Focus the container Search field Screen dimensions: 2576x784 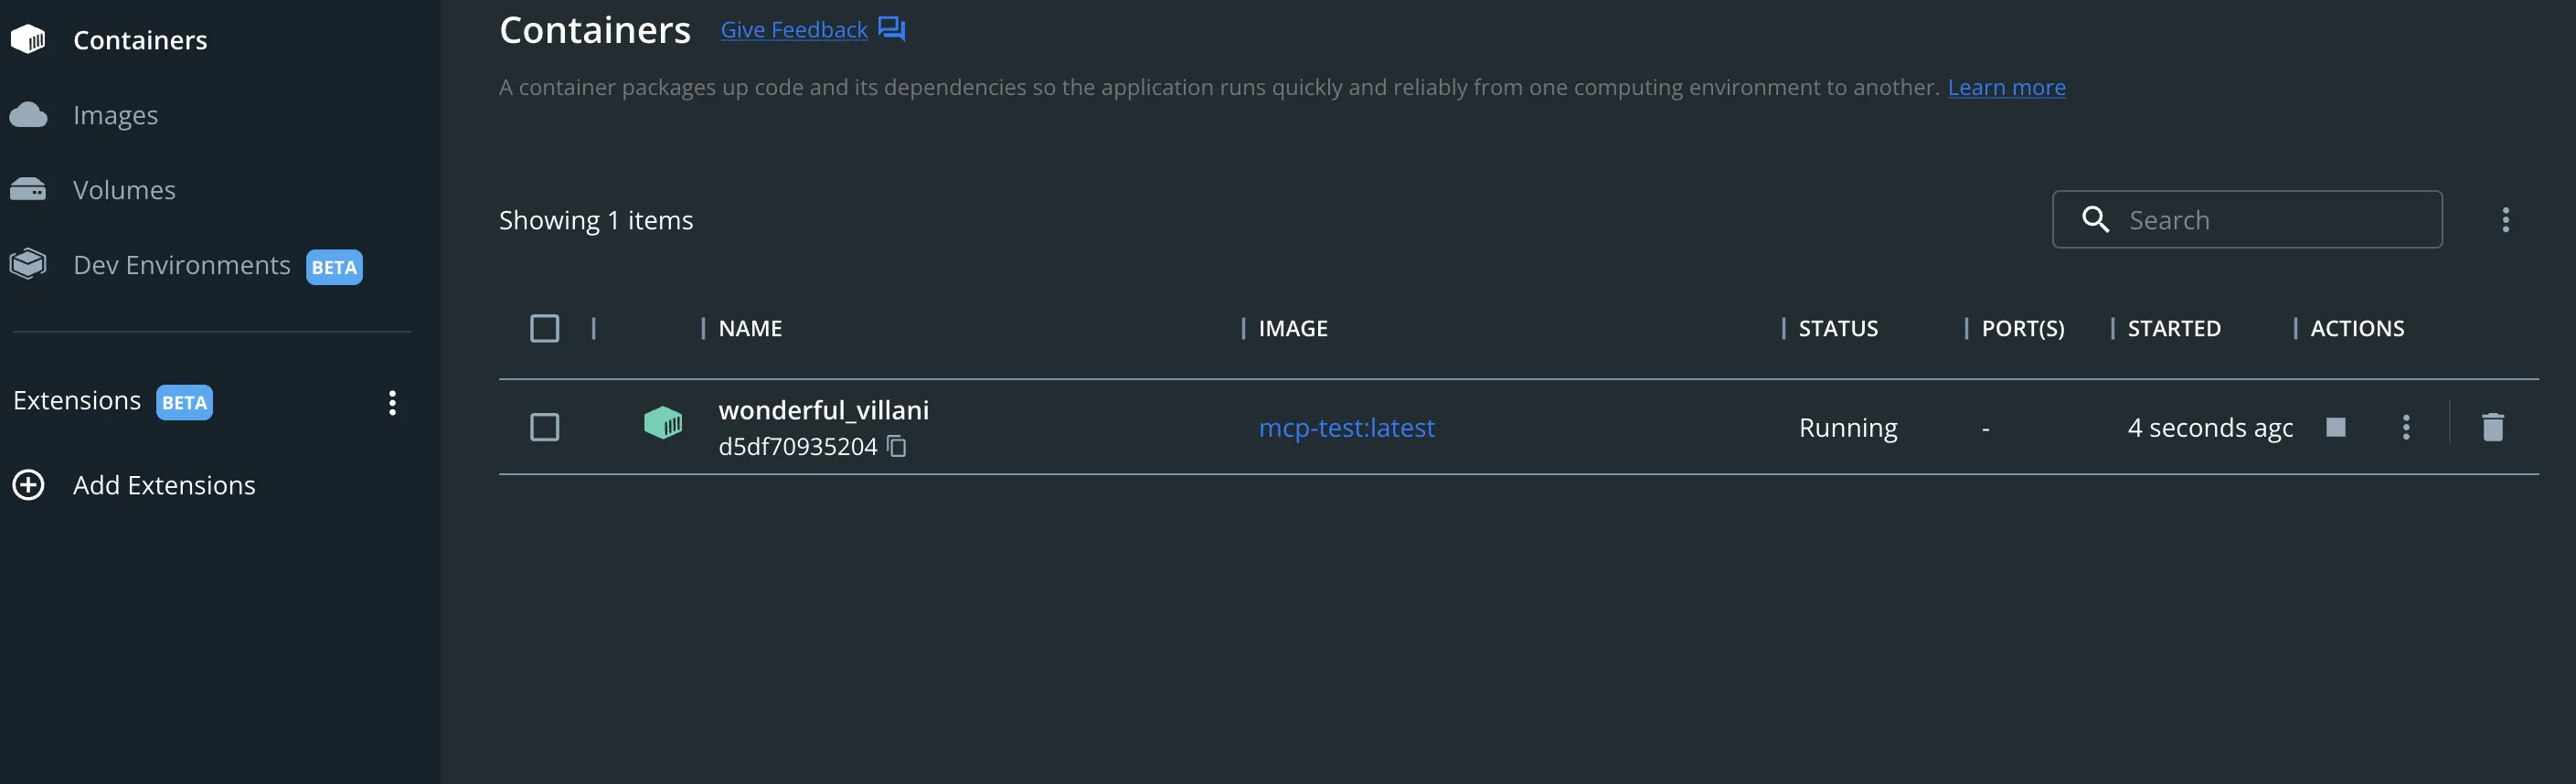2247,219
